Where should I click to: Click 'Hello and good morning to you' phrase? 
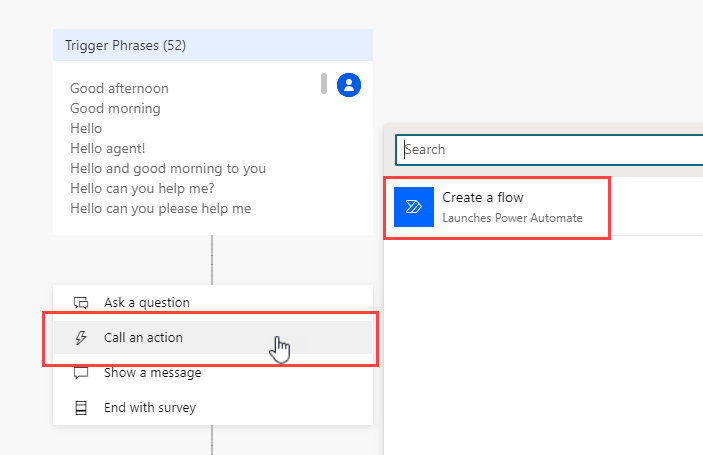pyautogui.click(x=168, y=169)
